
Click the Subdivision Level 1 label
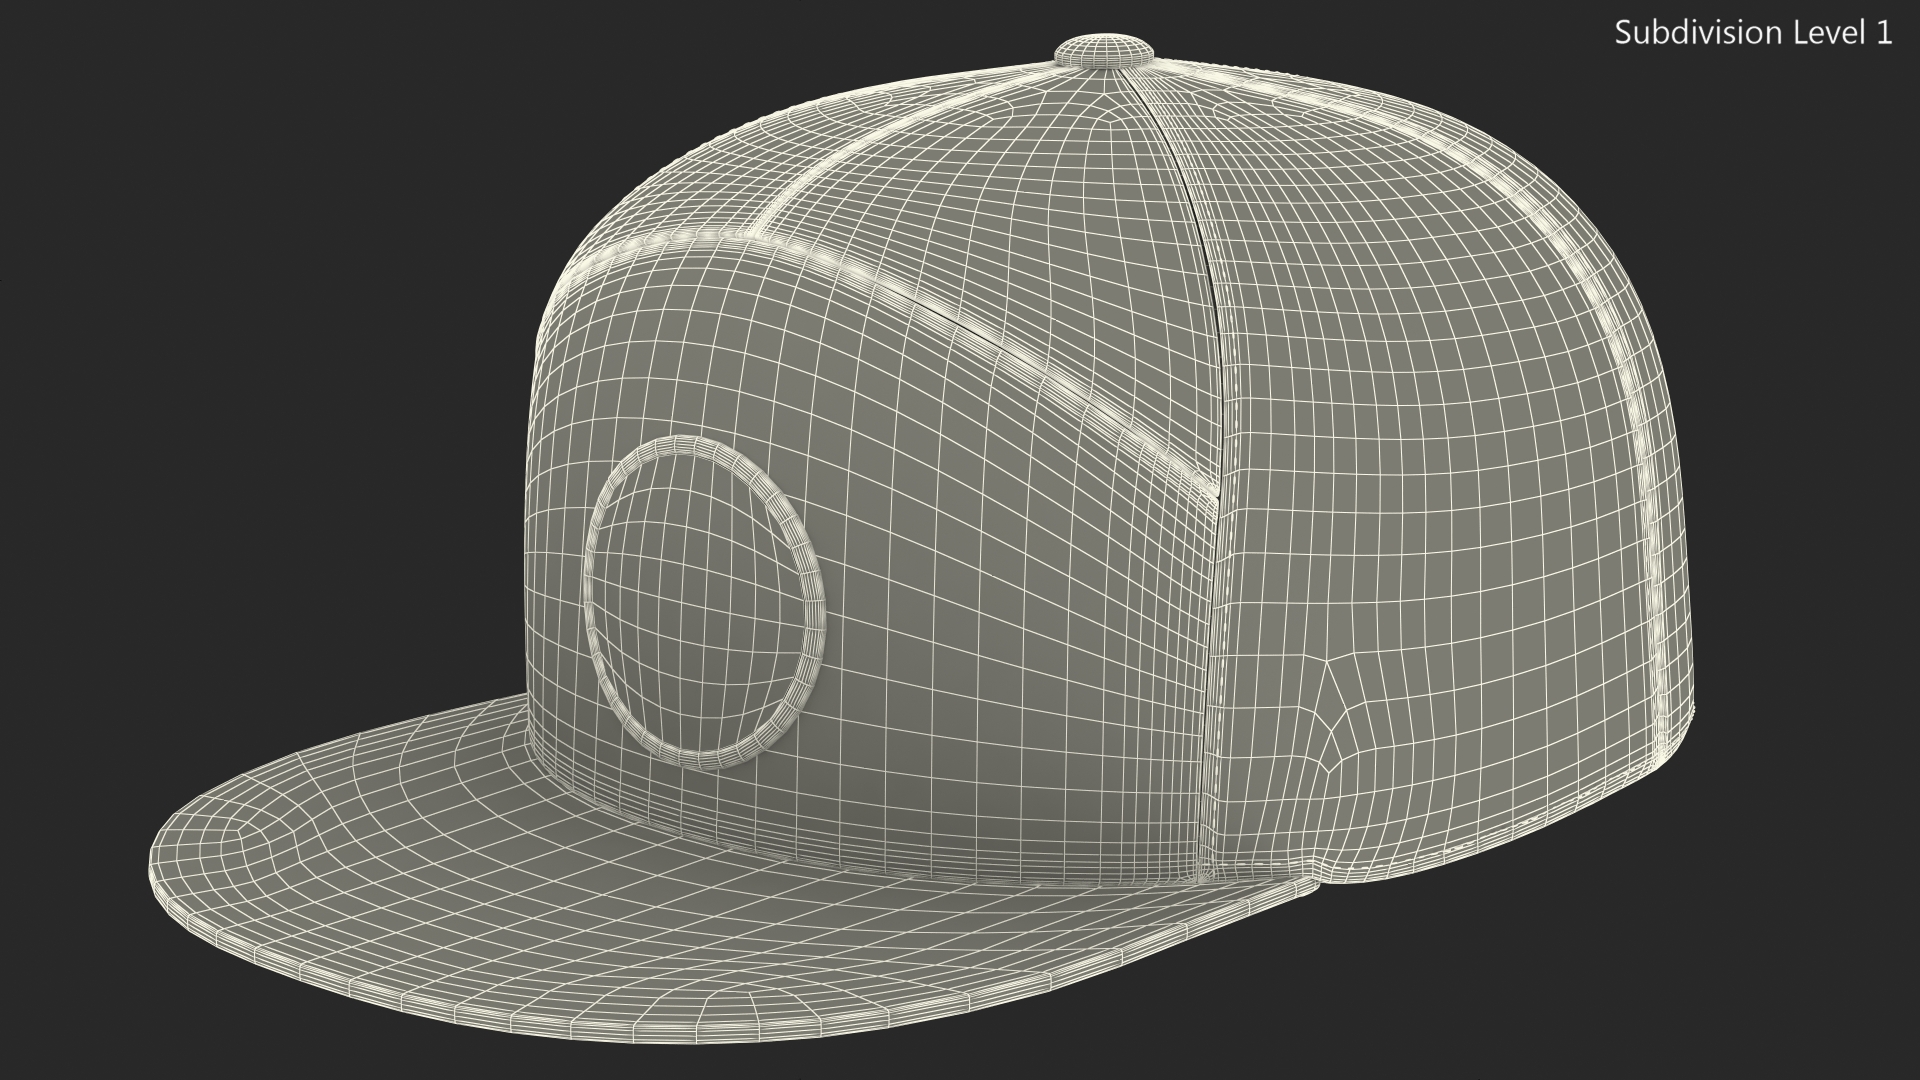point(1753,33)
